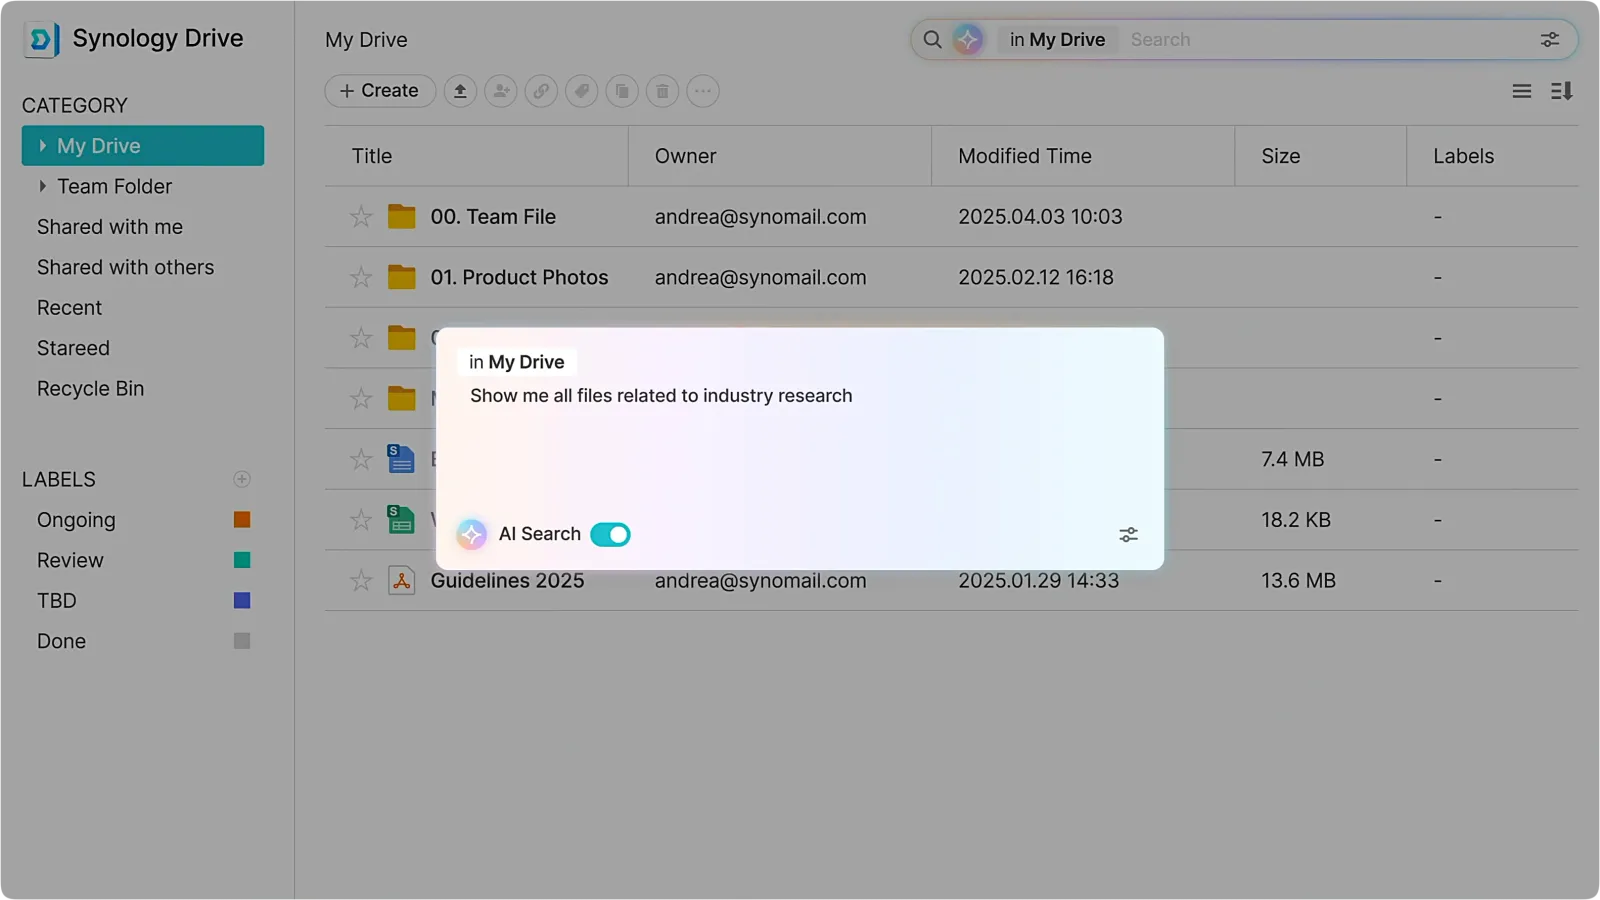Click the Create button

pos(379,91)
